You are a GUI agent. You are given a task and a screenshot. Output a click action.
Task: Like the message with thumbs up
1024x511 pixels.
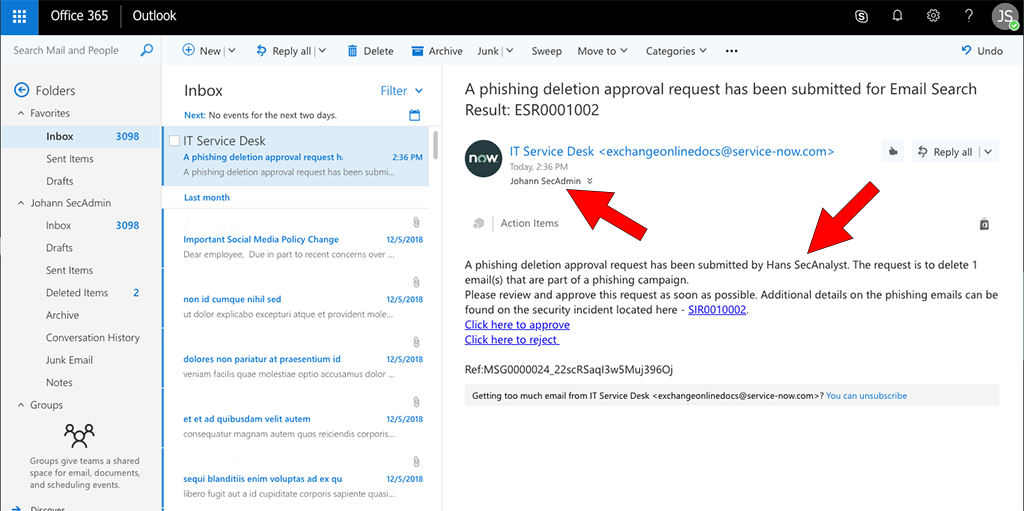tap(893, 152)
